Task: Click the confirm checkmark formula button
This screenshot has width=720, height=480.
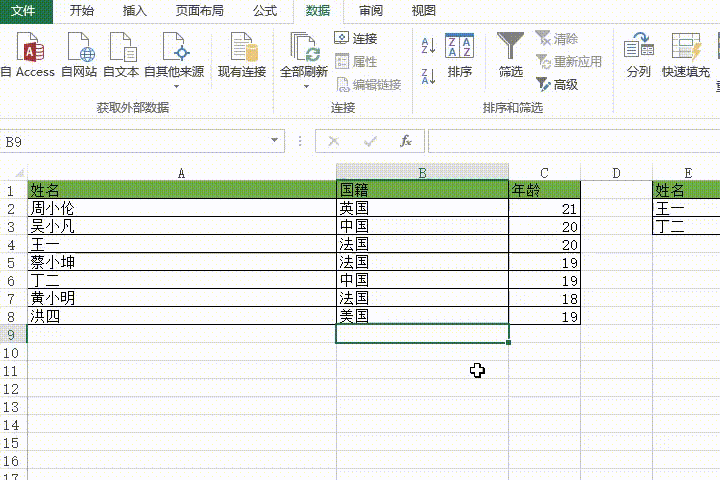Action: coord(370,141)
